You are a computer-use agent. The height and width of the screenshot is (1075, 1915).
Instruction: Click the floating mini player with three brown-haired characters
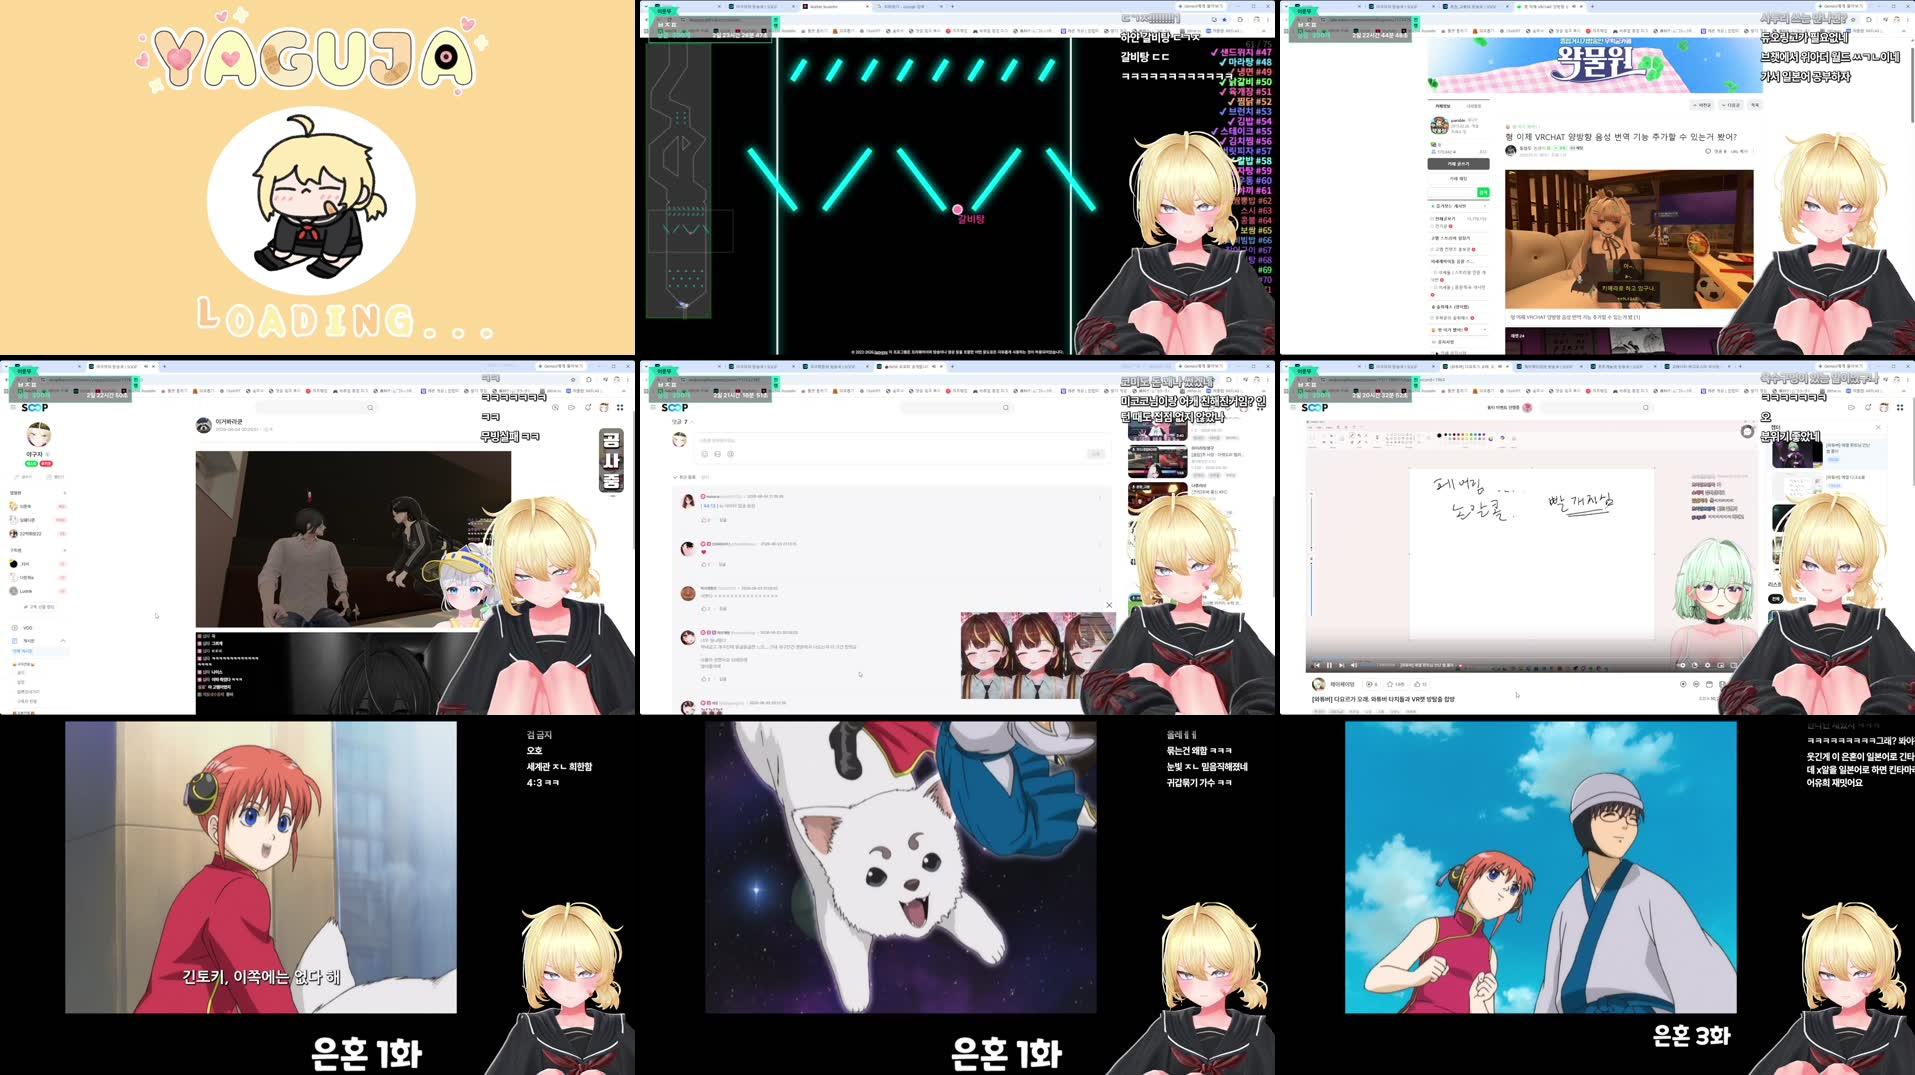coord(1038,656)
